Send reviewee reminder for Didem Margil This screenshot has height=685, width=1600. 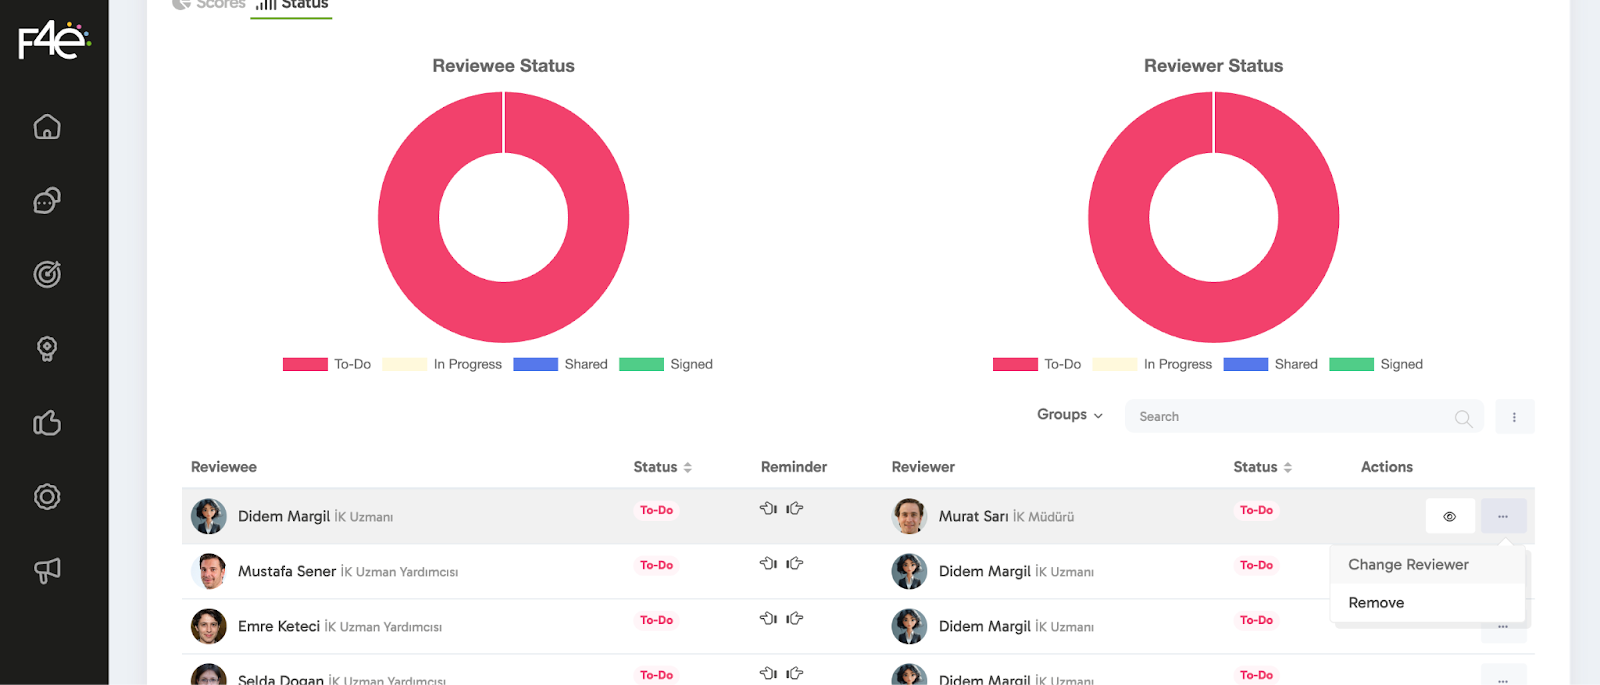click(768, 509)
